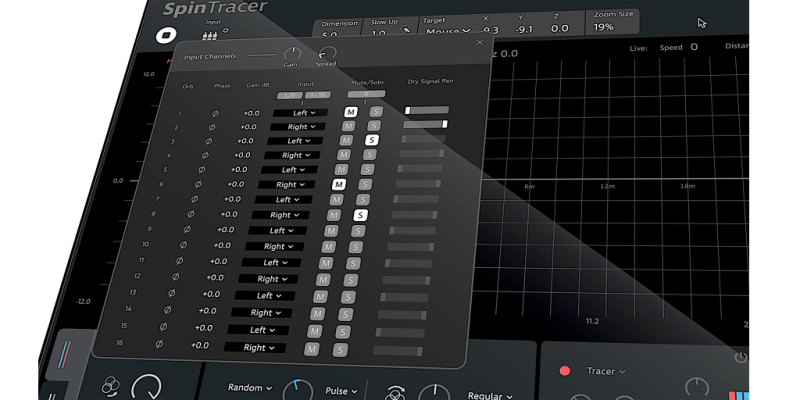Click the orbiting circles icon beside Regular

pyautogui.click(x=394, y=393)
